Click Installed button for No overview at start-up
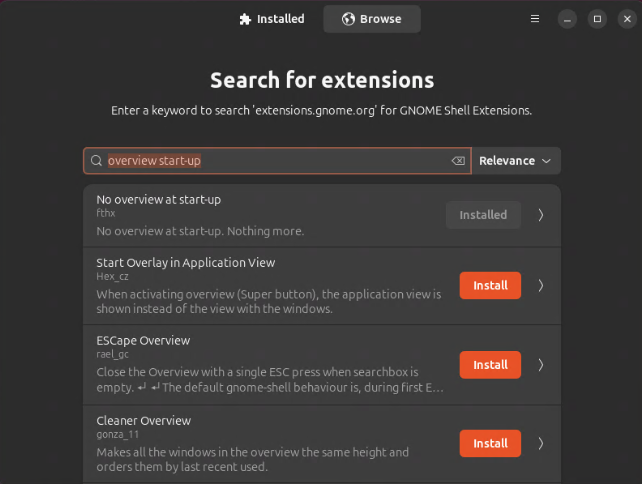The height and width of the screenshot is (484, 642). [483, 215]
